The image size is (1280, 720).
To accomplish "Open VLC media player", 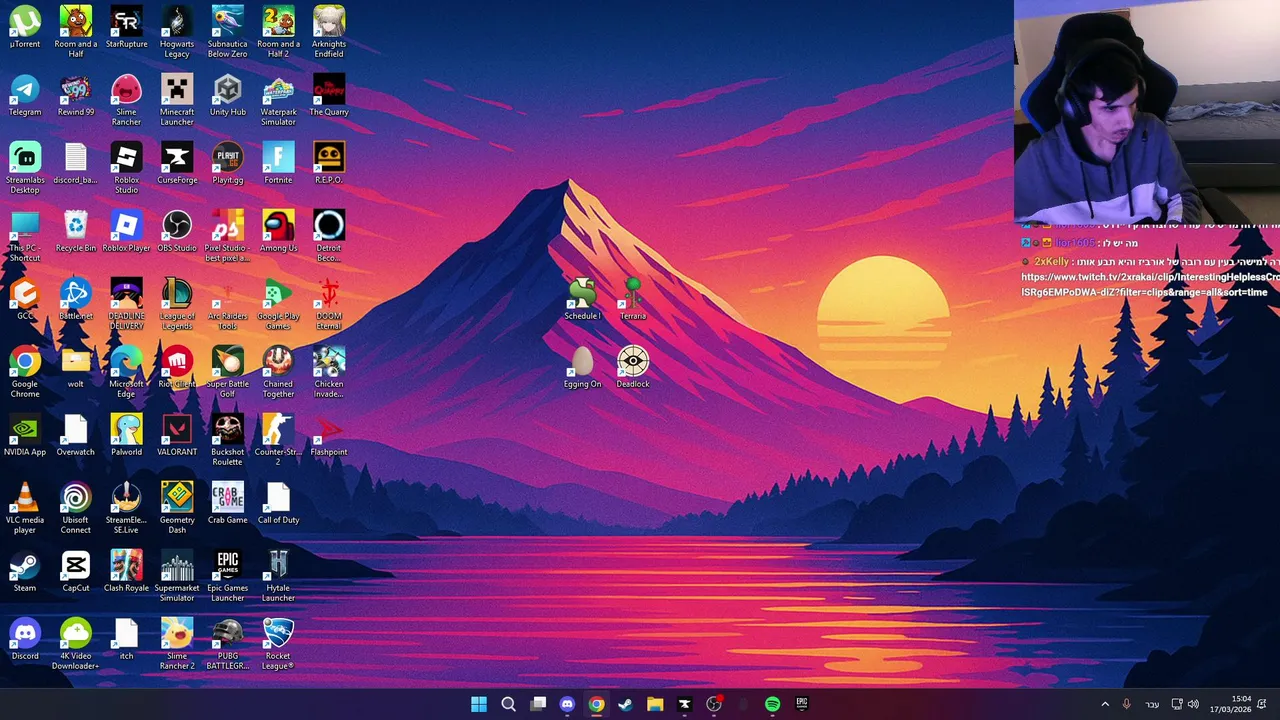I will 25,508.
